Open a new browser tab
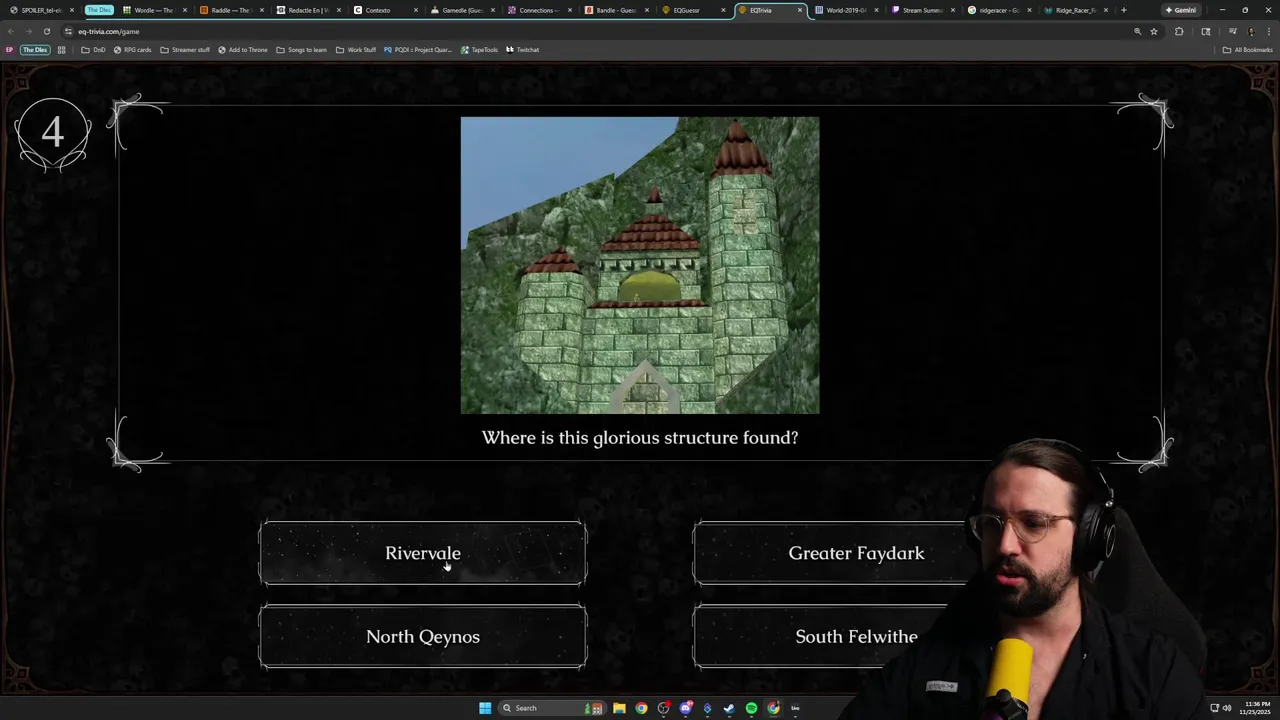The height and width of the screenshot is (720, 1280). (x=1123, y=10)
